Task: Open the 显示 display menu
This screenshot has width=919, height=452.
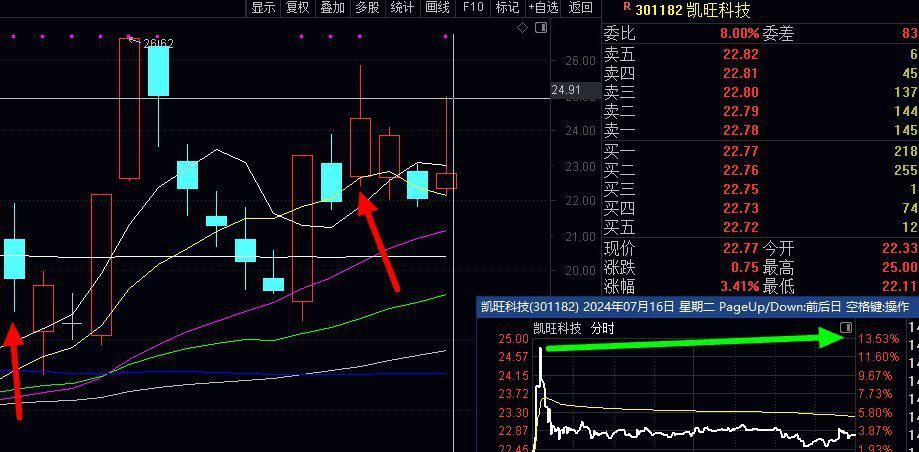Action: [263, 8]
